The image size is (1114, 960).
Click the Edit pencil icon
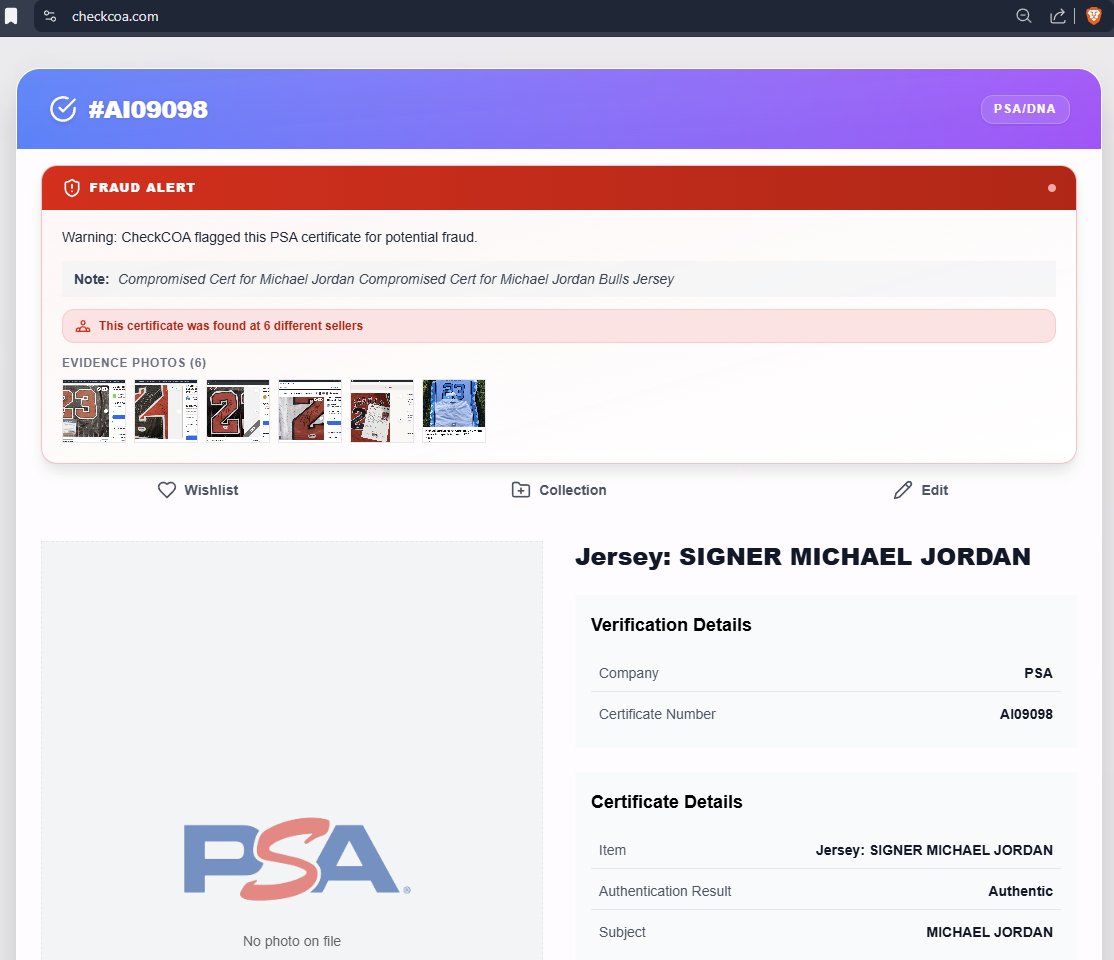[x=903, y=490]
